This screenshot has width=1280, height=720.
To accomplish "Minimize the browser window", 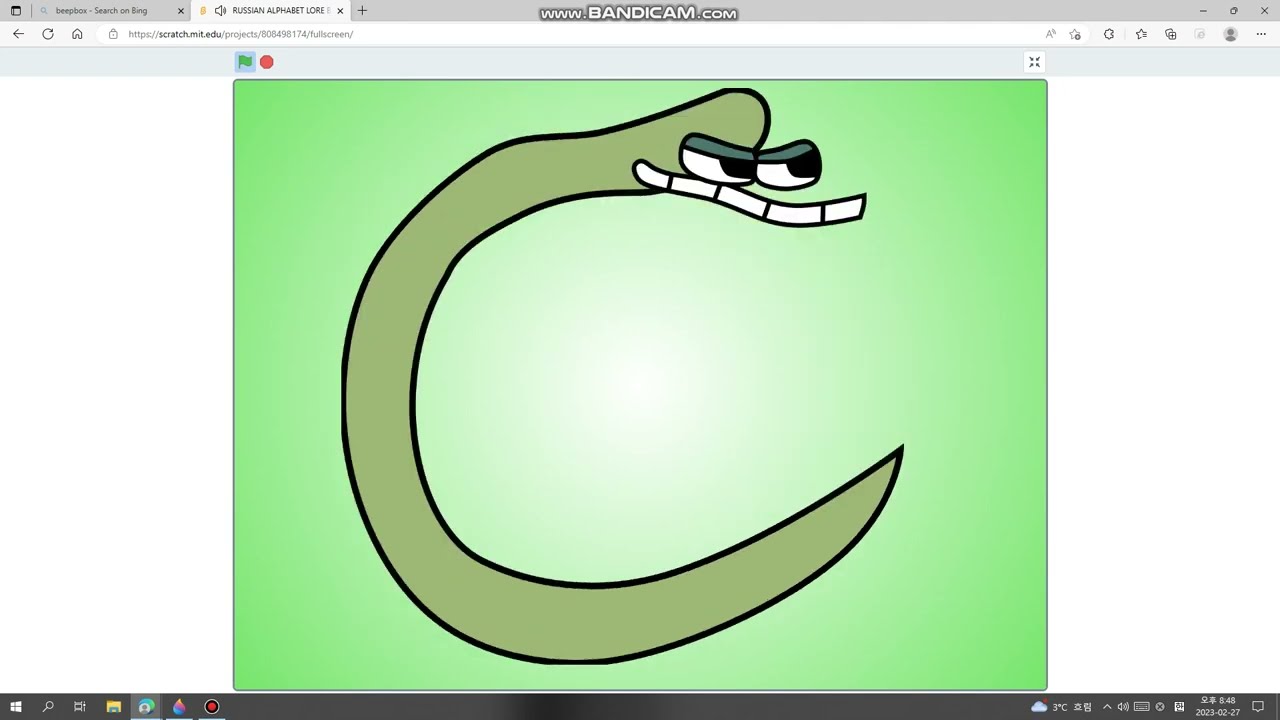I will coord(1203,11).
